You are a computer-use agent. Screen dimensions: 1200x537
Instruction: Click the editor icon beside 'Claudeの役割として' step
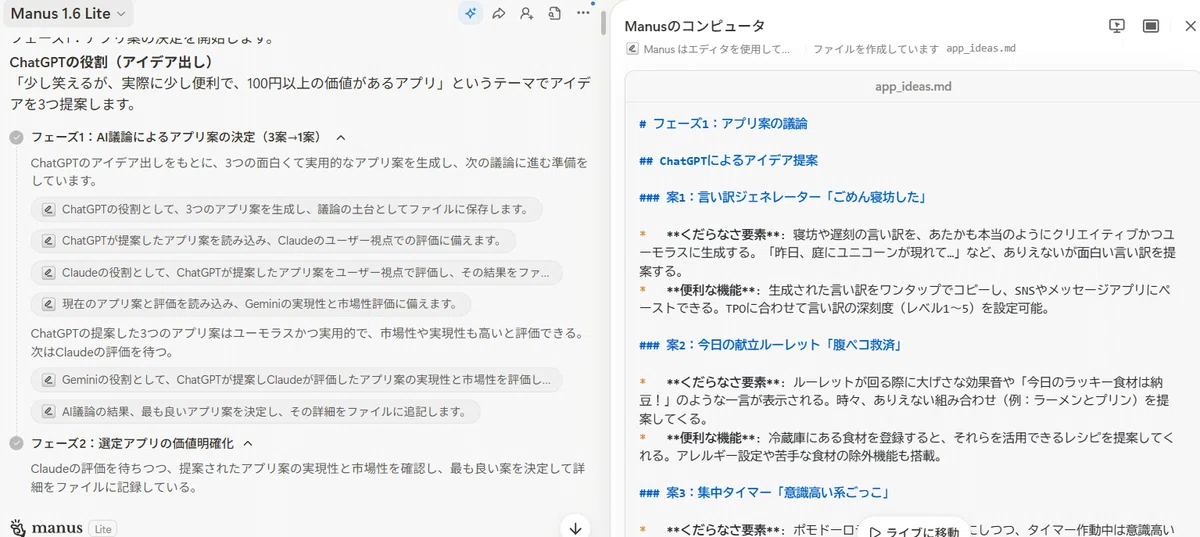[x=47, y=272]
